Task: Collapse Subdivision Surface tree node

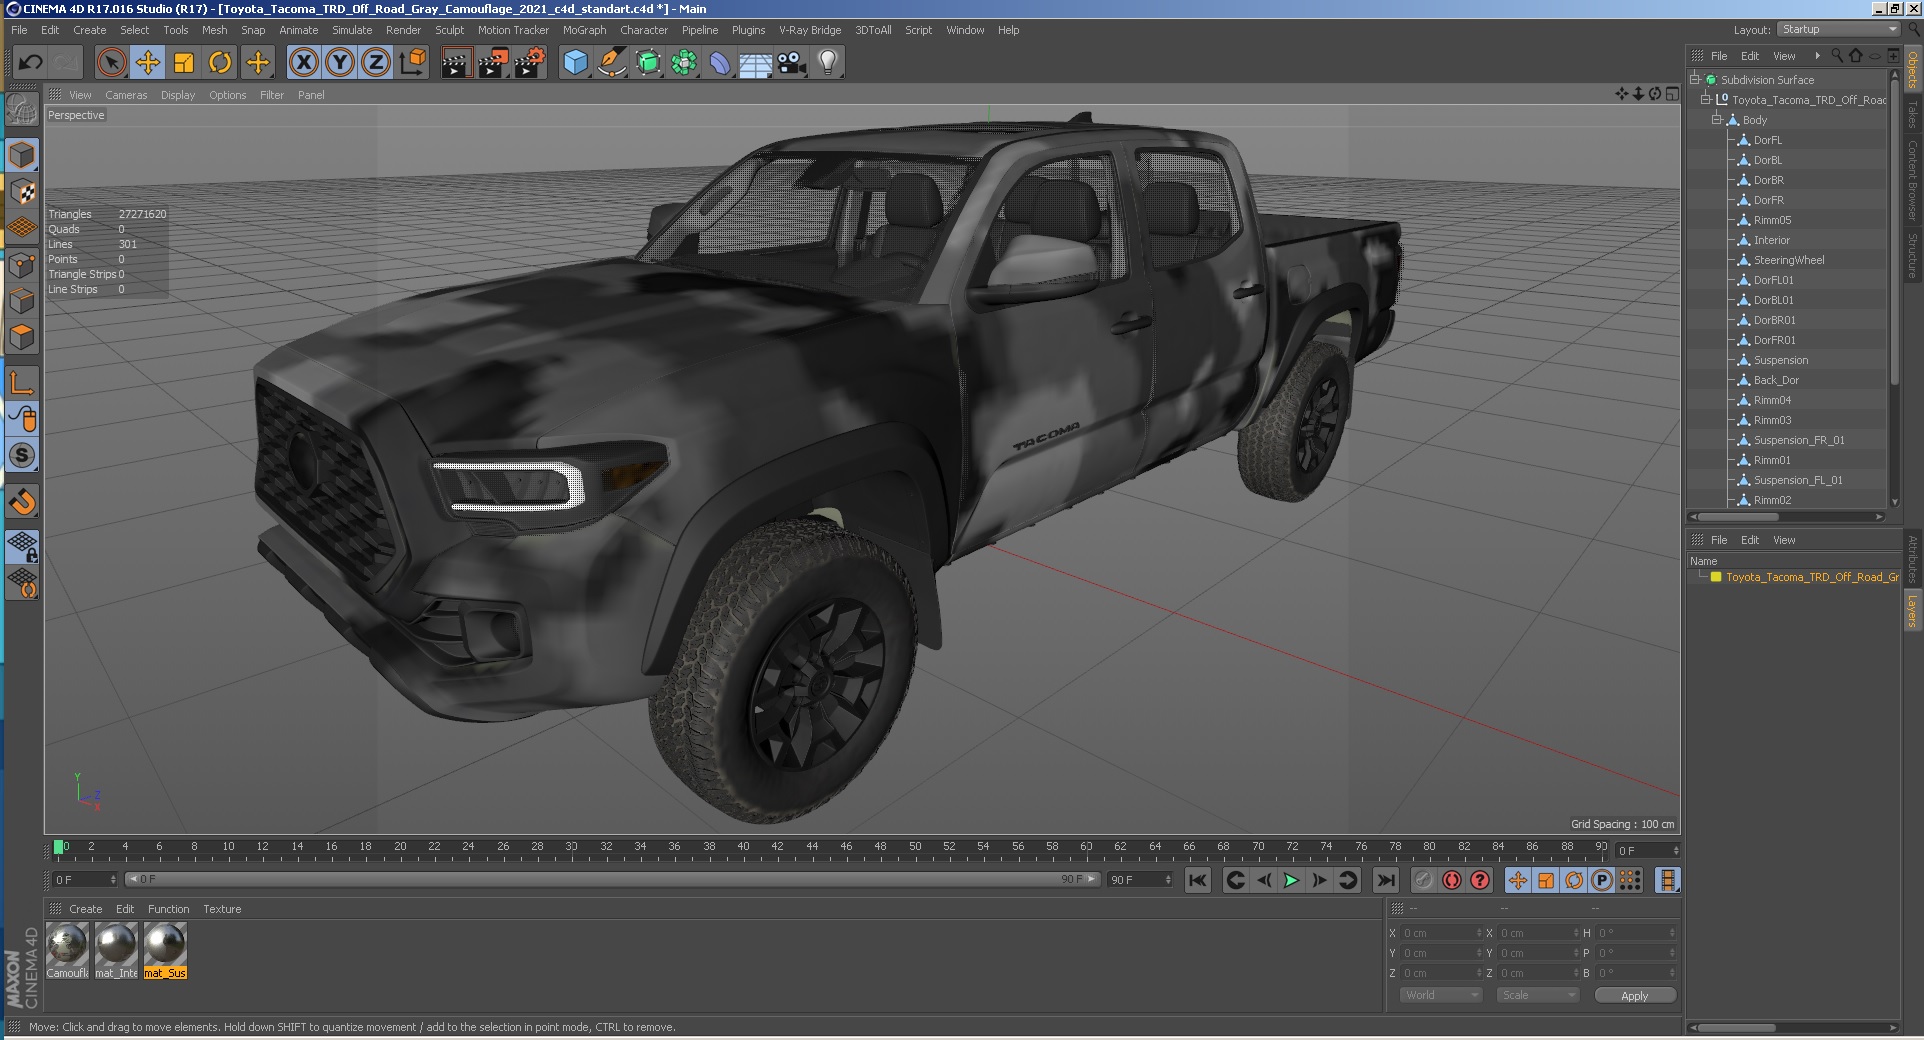Action: click(1695, 79)
